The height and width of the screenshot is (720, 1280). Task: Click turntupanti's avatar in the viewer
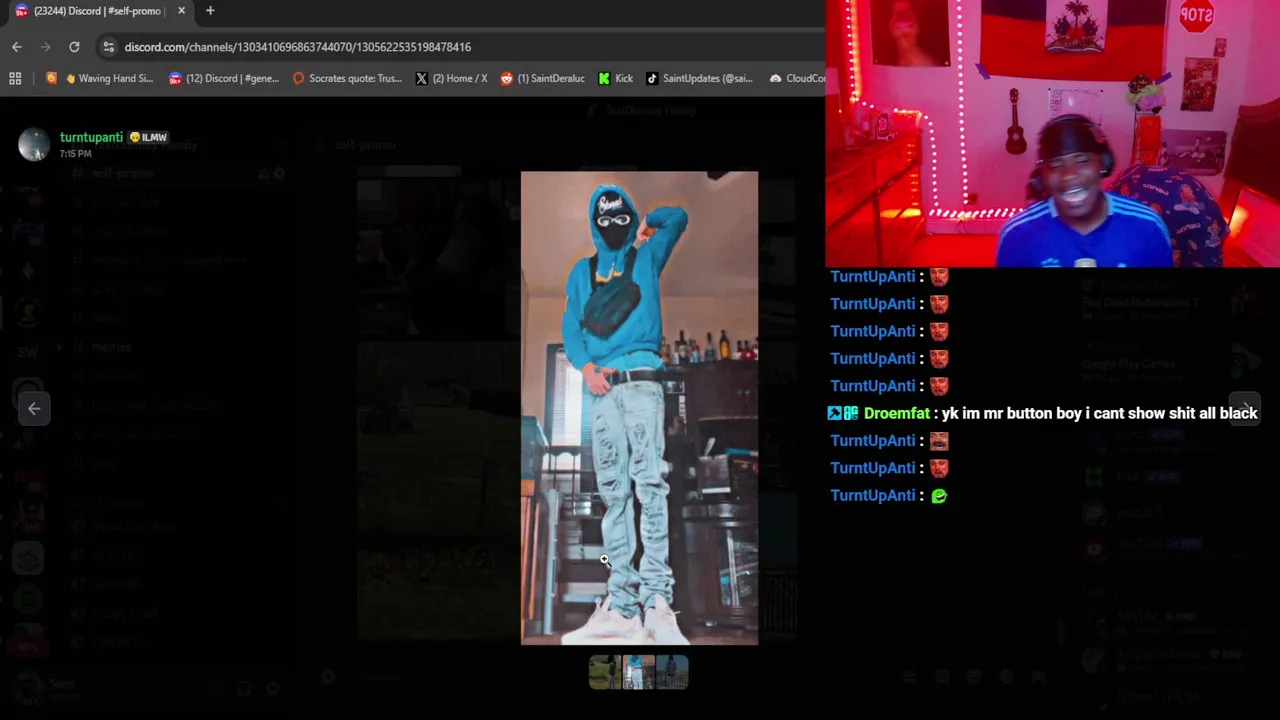click(x=34, y=144)
